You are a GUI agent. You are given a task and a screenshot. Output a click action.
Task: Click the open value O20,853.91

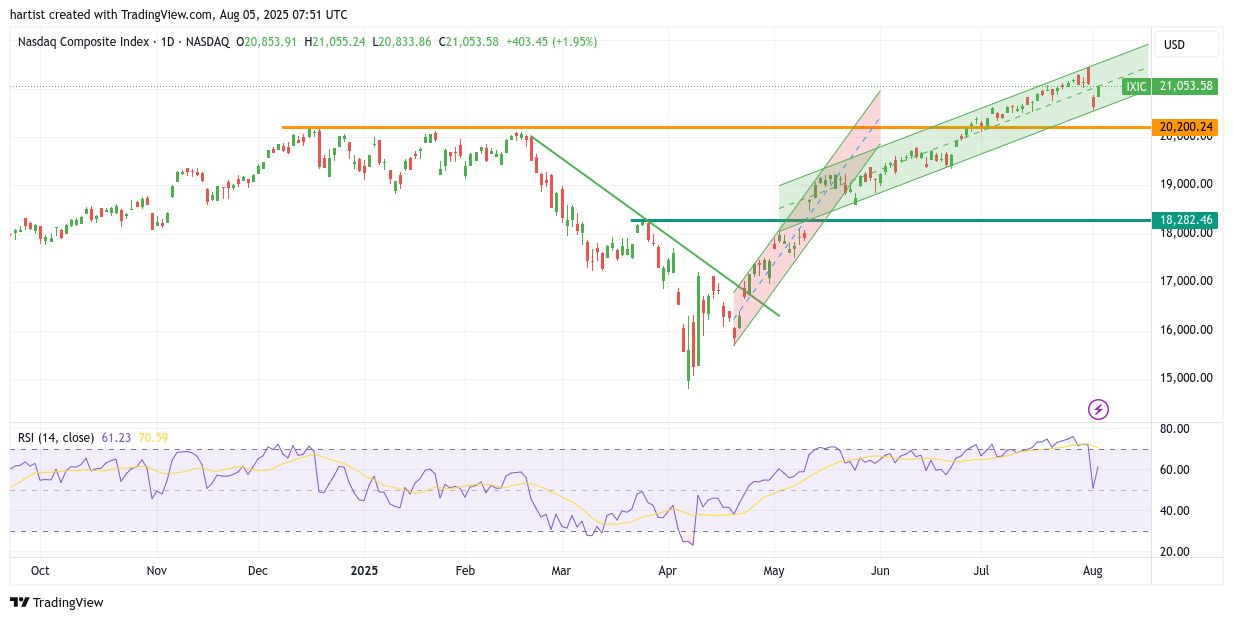pos(266,42)
